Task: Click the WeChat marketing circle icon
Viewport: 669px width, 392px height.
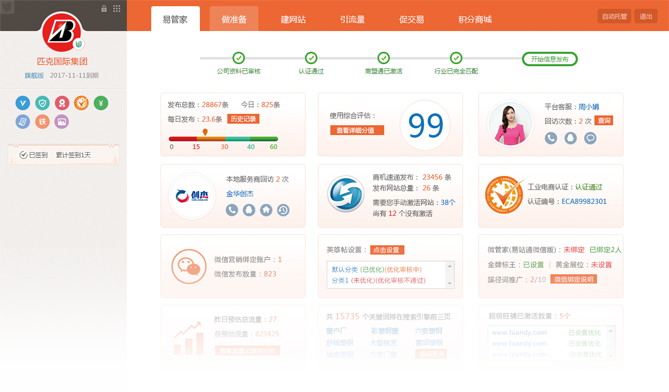Action: (189, 267)
